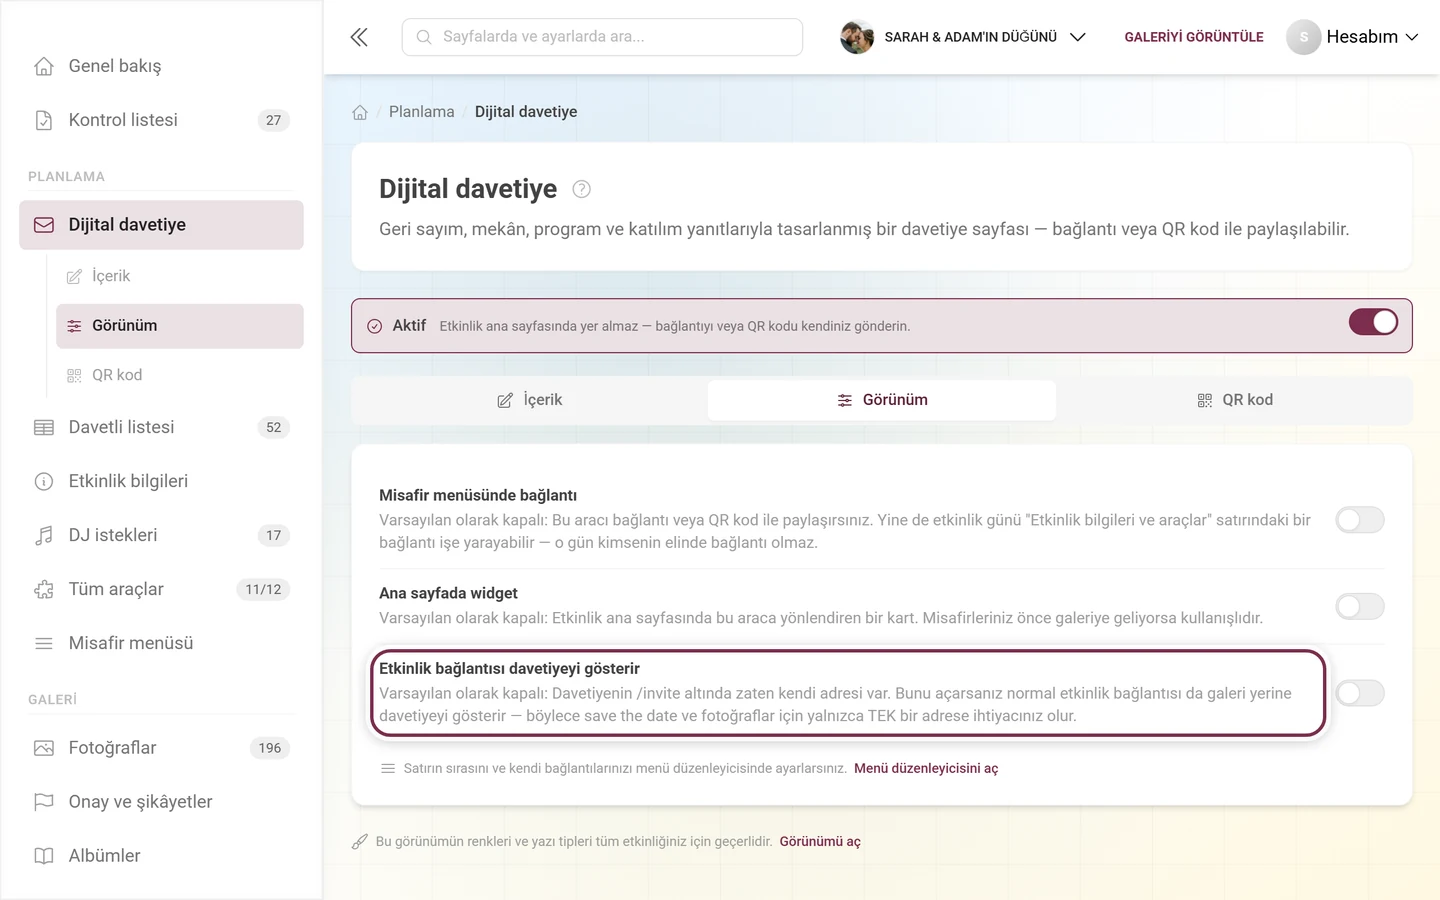Click the Tüm araçlar 11/12 badge
The height and width of the screenshot is (900, 1440).
coord(263,589)
